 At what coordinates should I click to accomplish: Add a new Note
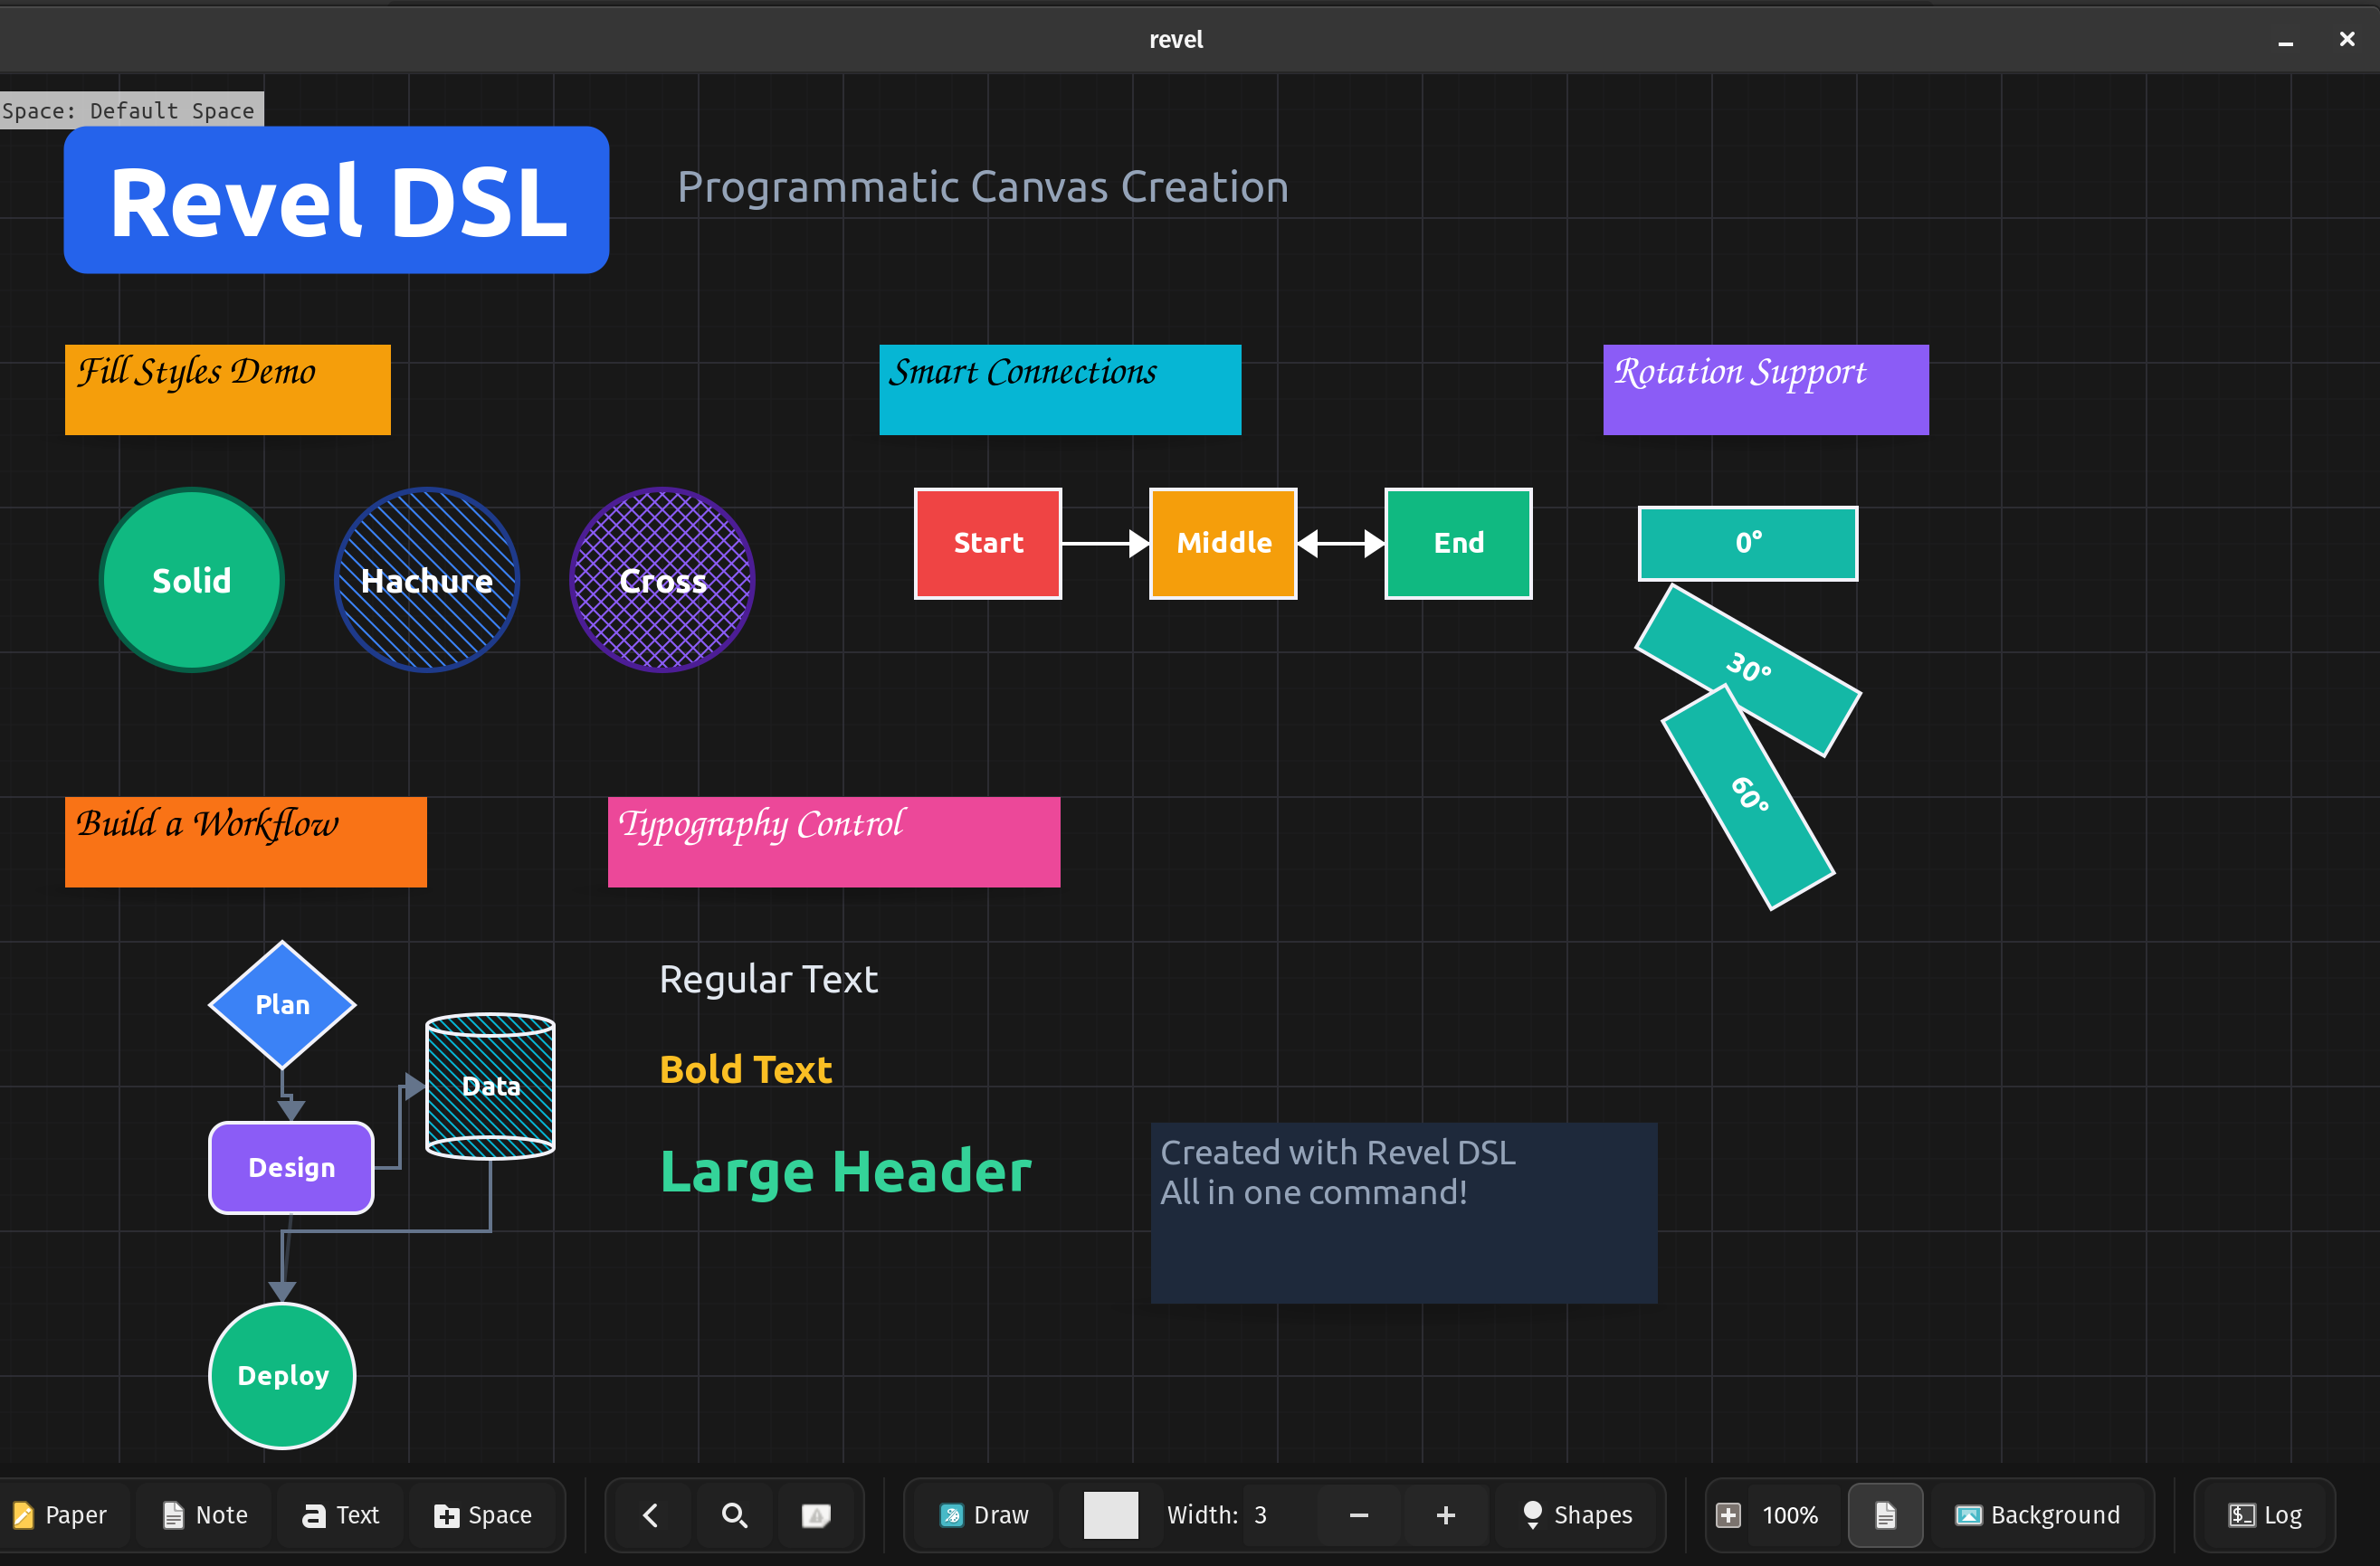(205, 1515)
